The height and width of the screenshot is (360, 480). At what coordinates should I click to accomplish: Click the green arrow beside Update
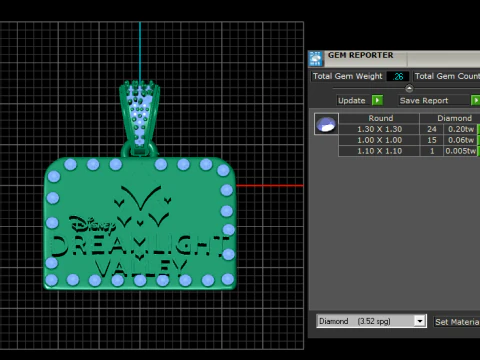click(377, 100)
